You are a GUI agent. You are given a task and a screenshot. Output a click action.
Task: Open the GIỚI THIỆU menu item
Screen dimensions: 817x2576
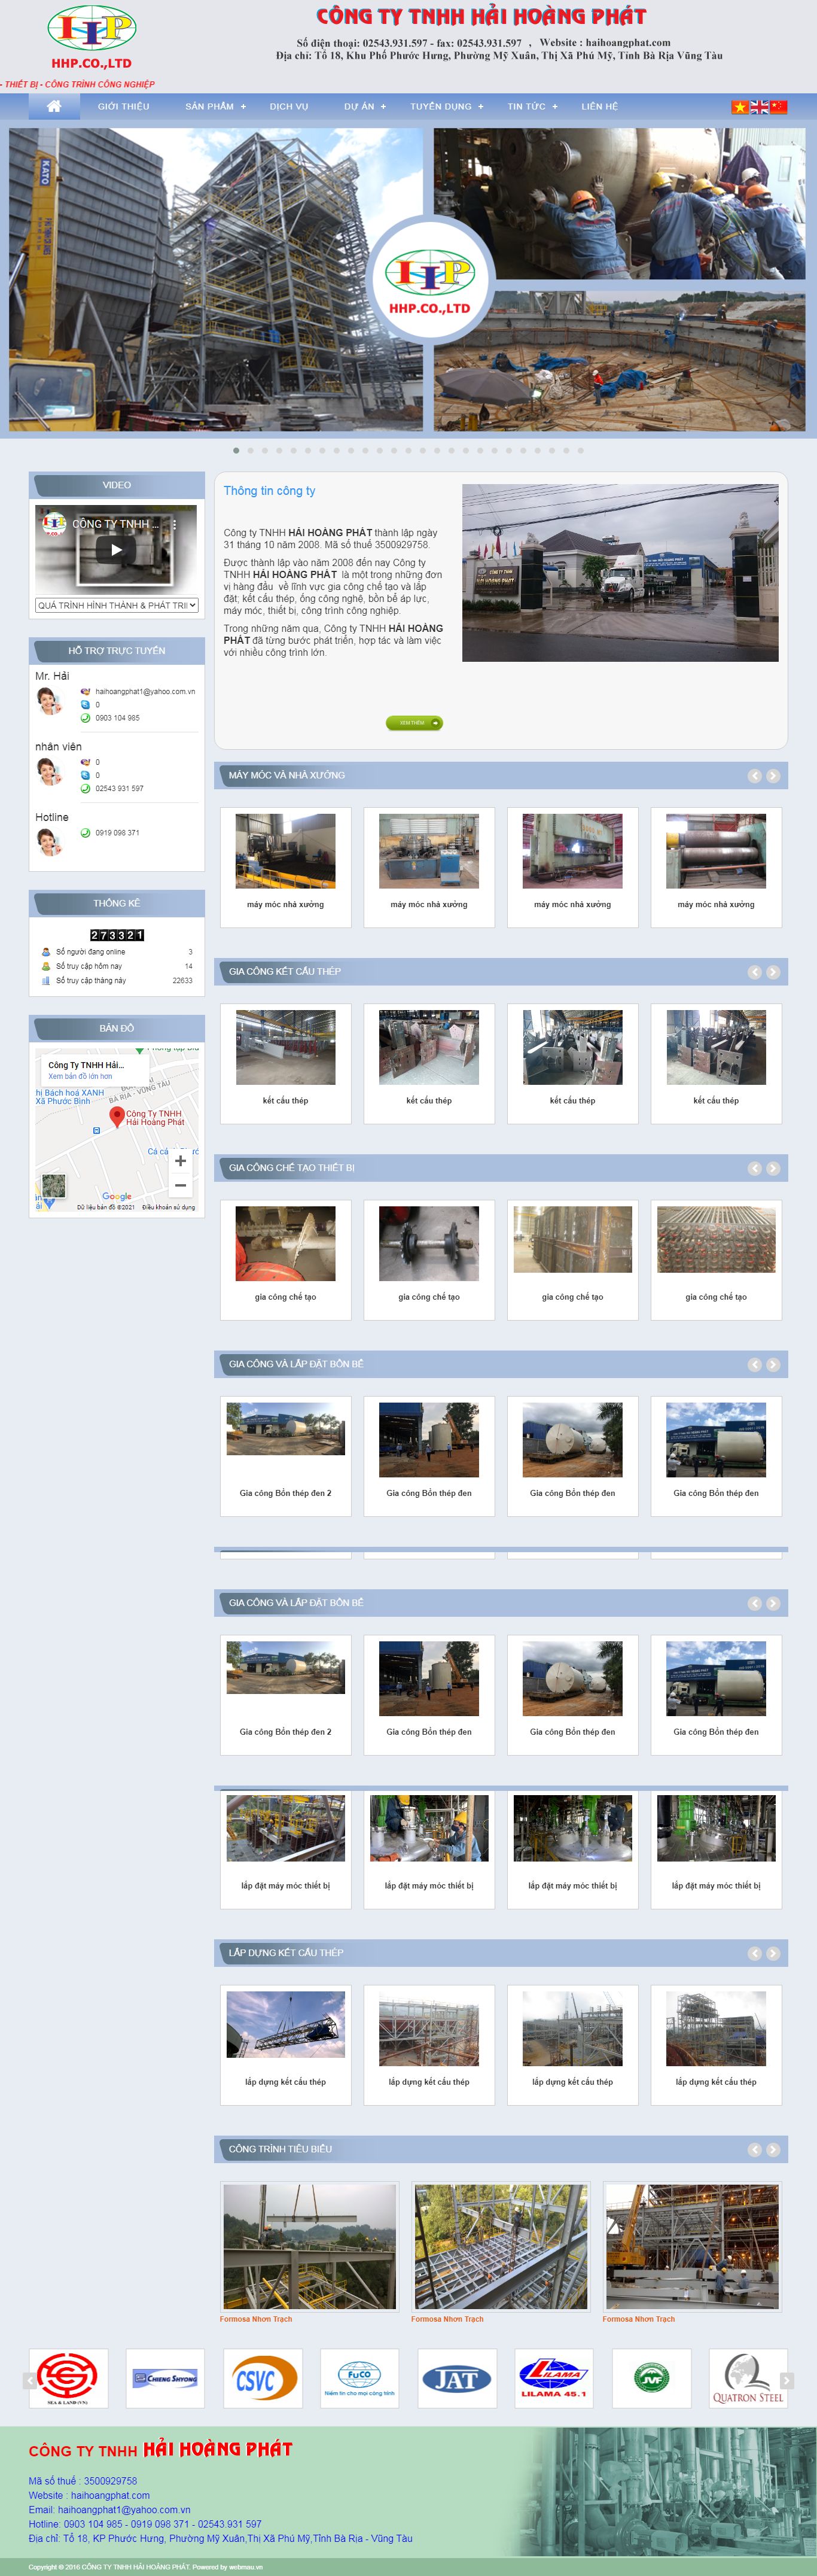tap(123, 106)
